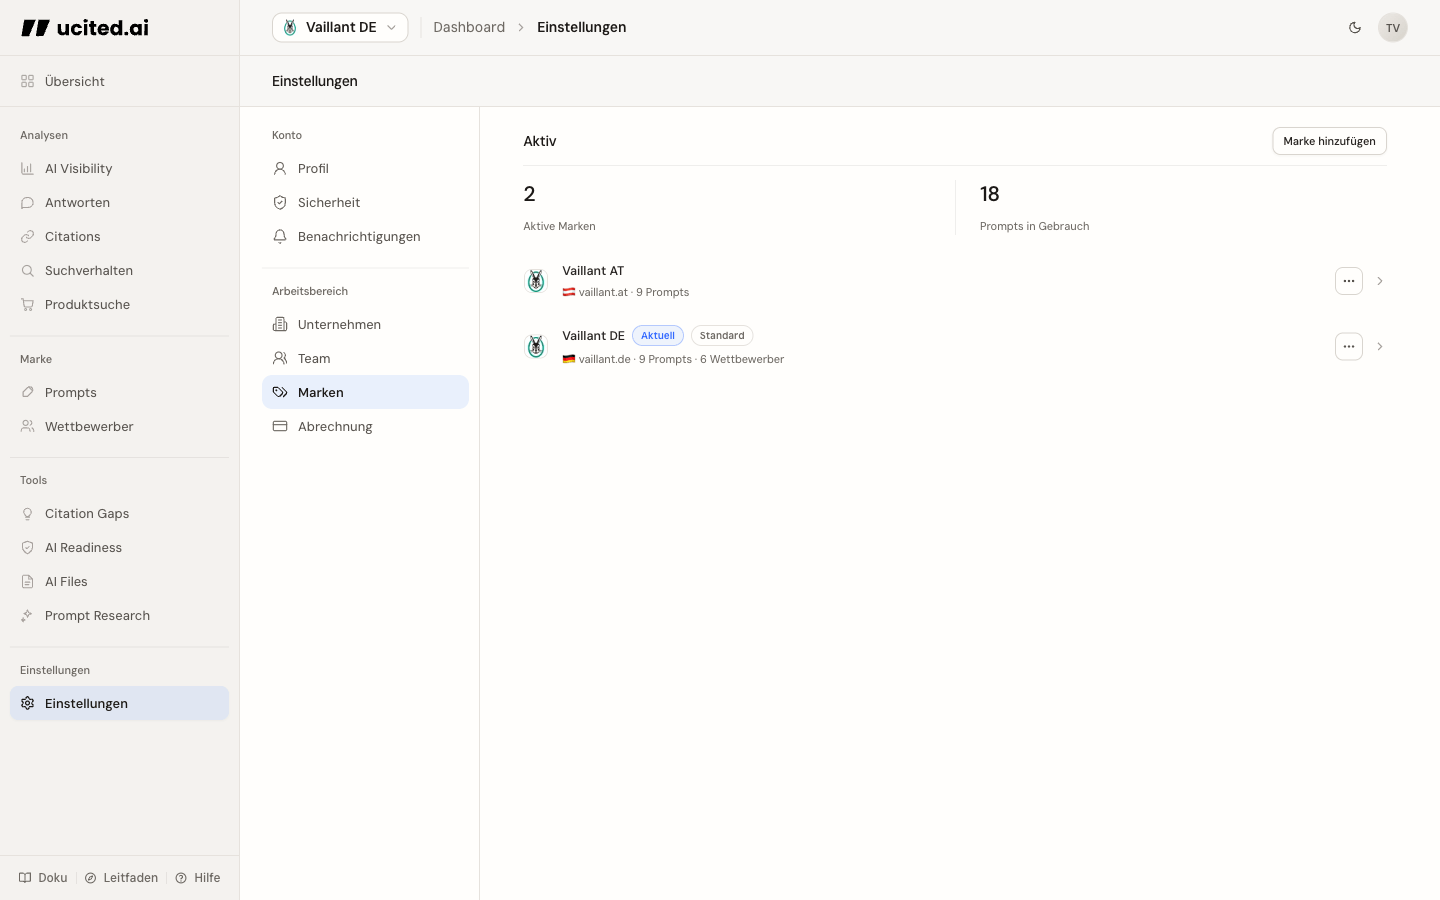Click the Vaillant AT brand logo

click(536, 281)
